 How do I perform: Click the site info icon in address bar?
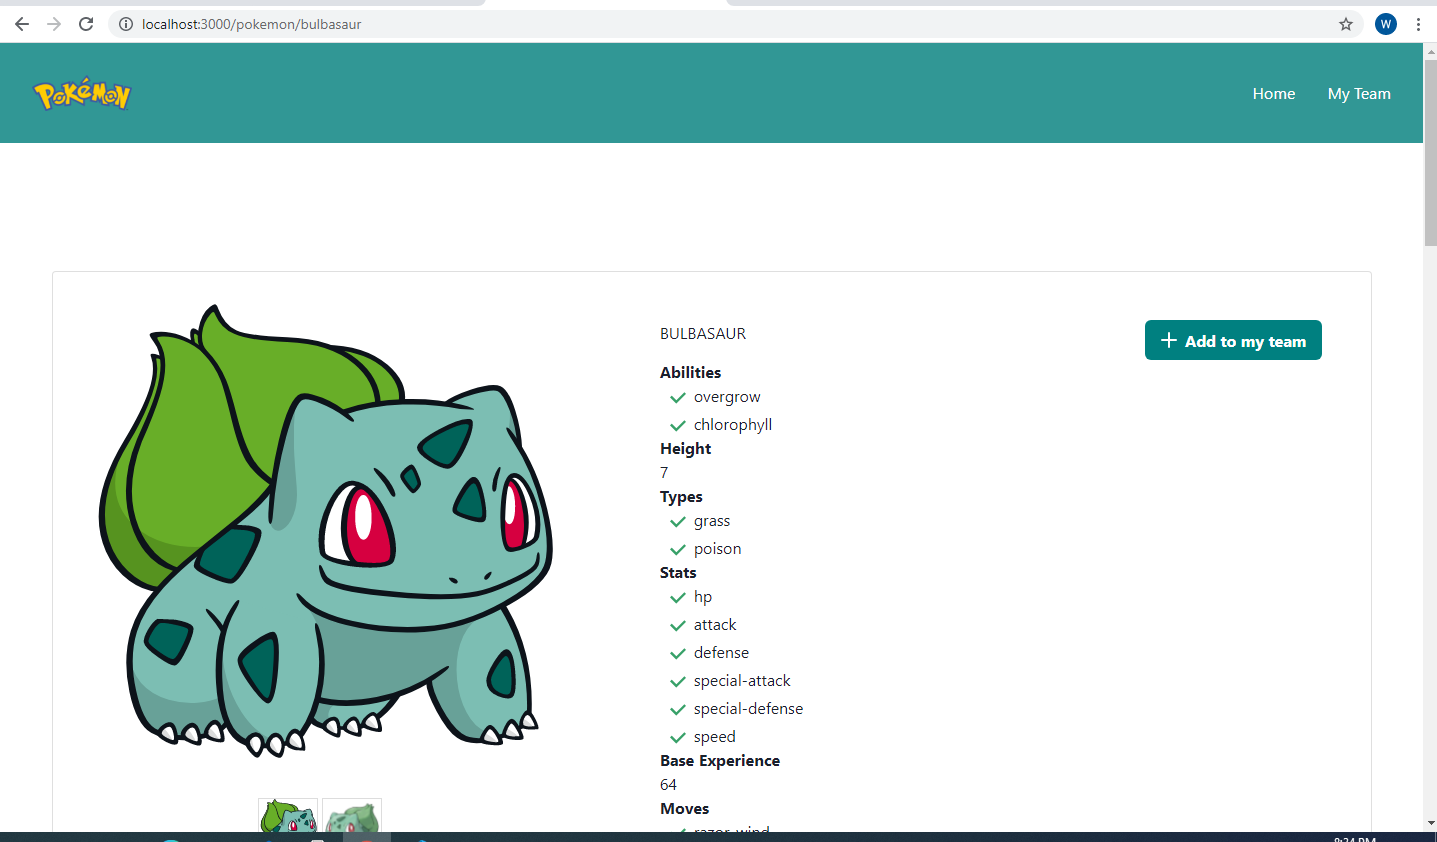(126, 24)
